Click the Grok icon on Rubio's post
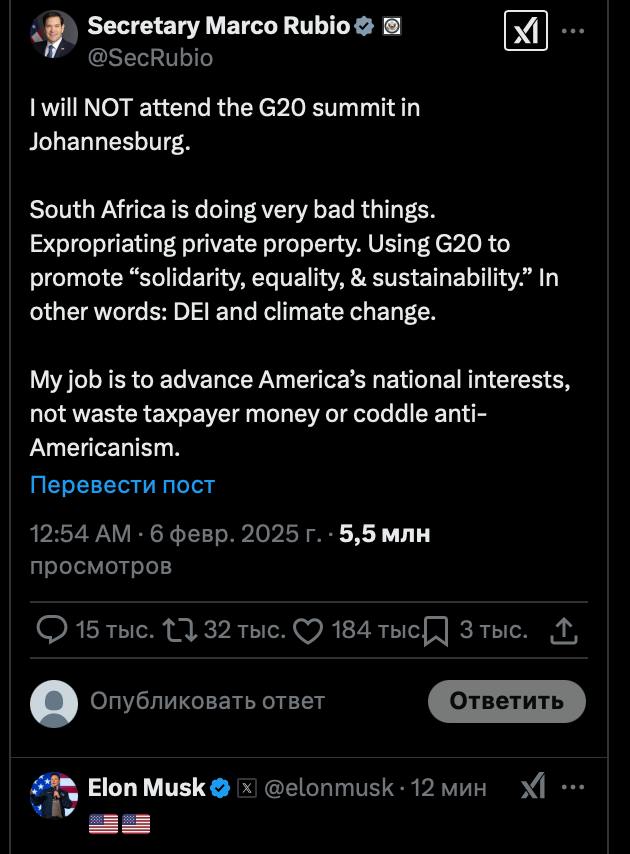The height and width of the screenshot is (854, 630). tap(525, 33)
